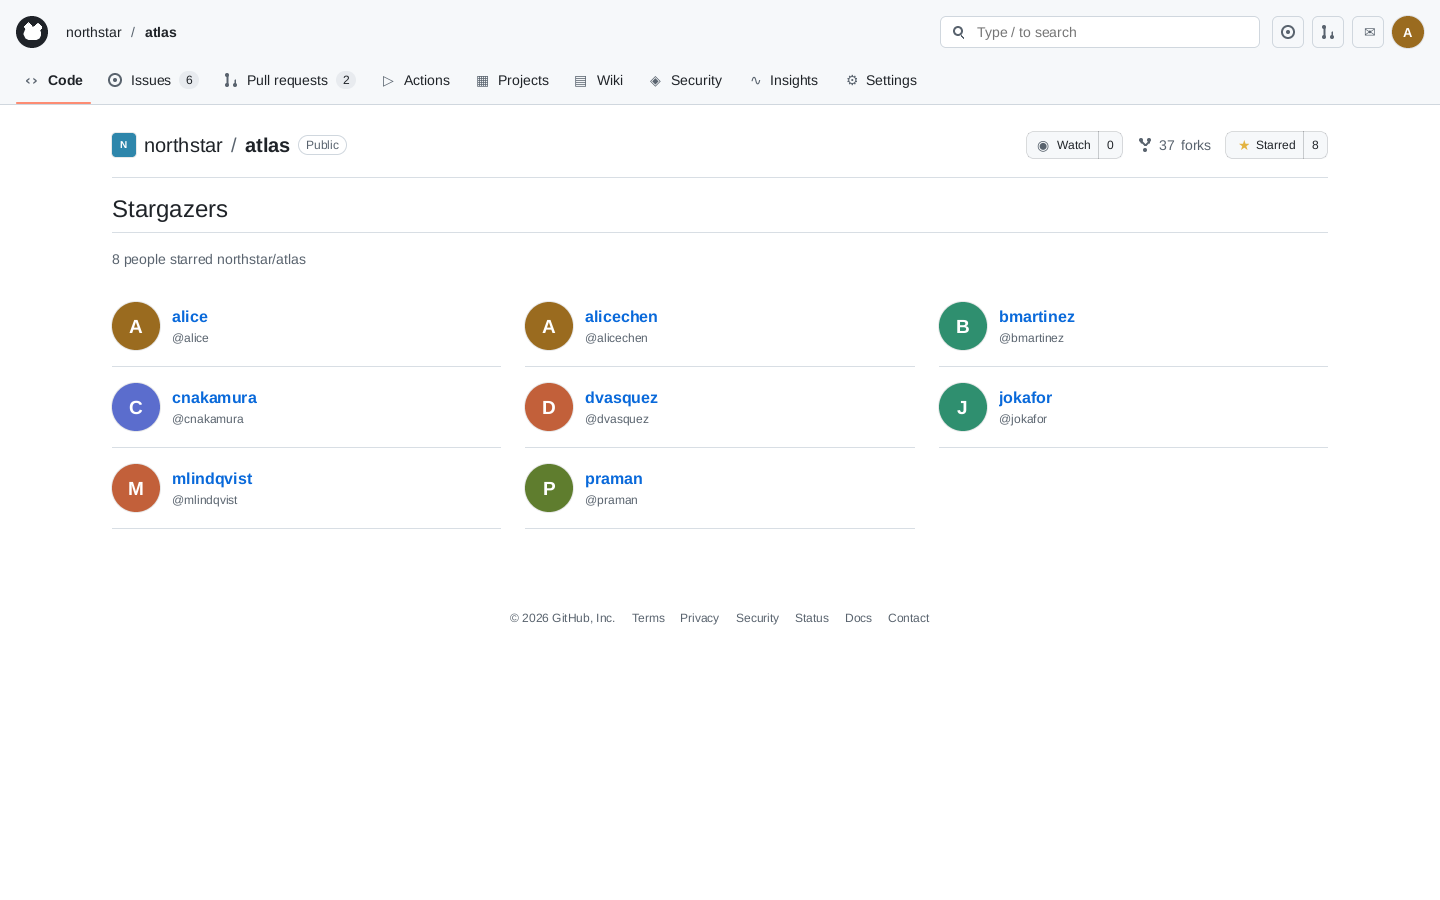Viewport: 1440px width, 900px height.
Task: Click alicechen's avatar
Action: pyautogui.click(x=549, y=326)
